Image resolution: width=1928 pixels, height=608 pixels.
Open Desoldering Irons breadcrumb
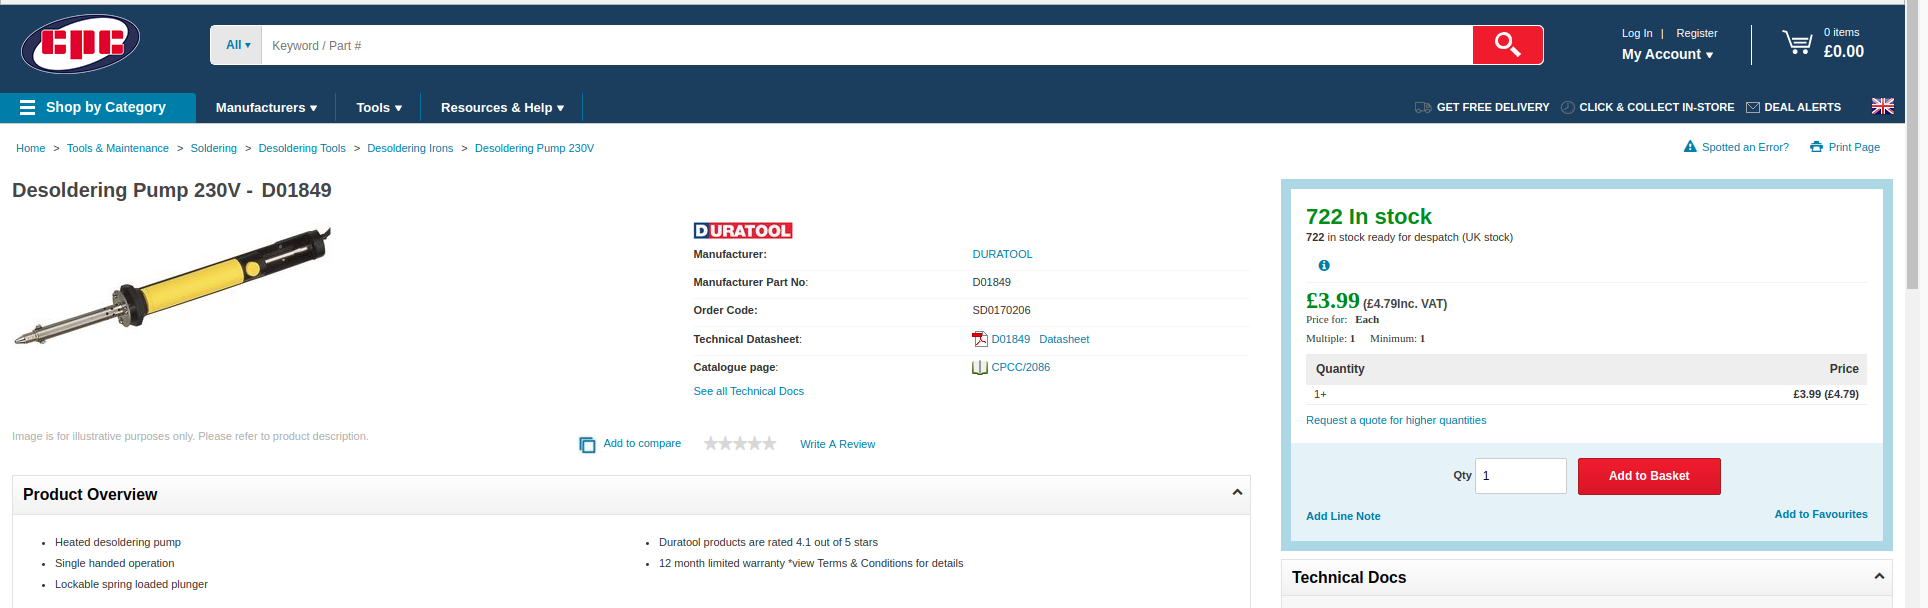410,148
